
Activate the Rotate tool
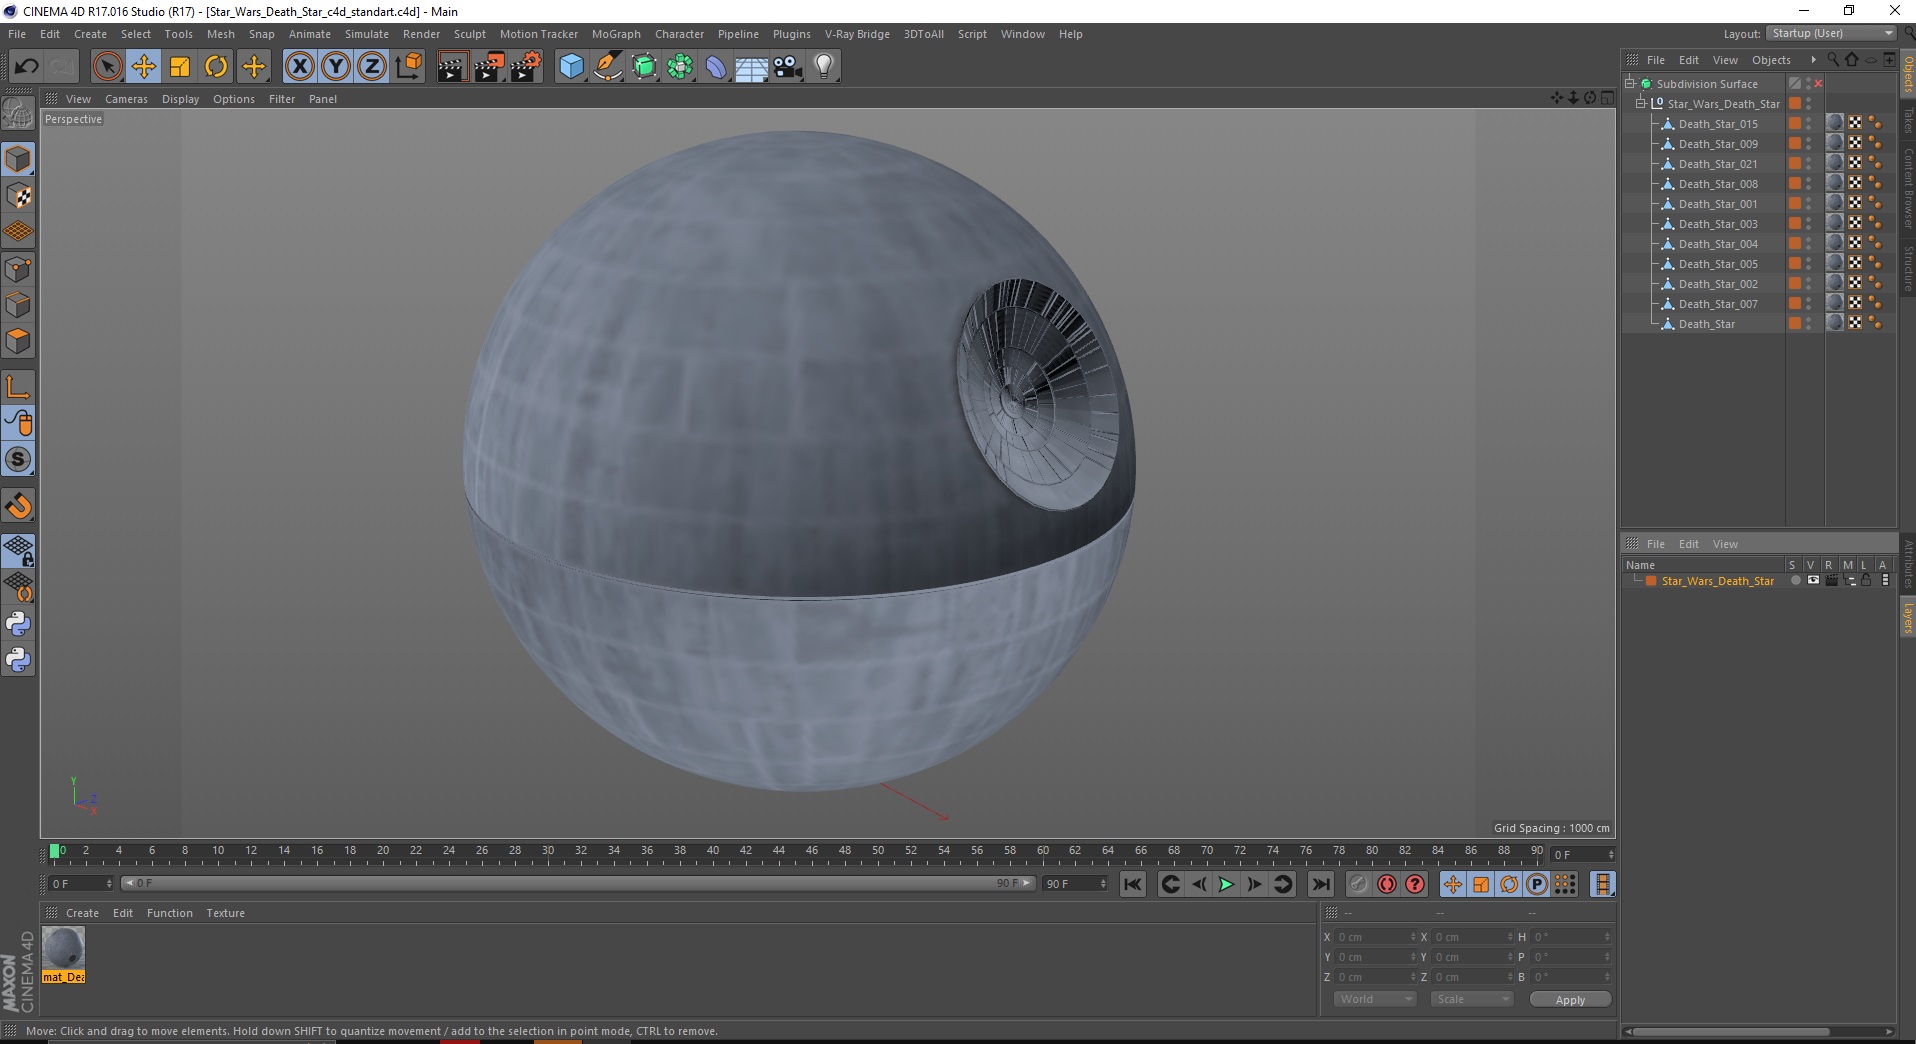[216, 67]
